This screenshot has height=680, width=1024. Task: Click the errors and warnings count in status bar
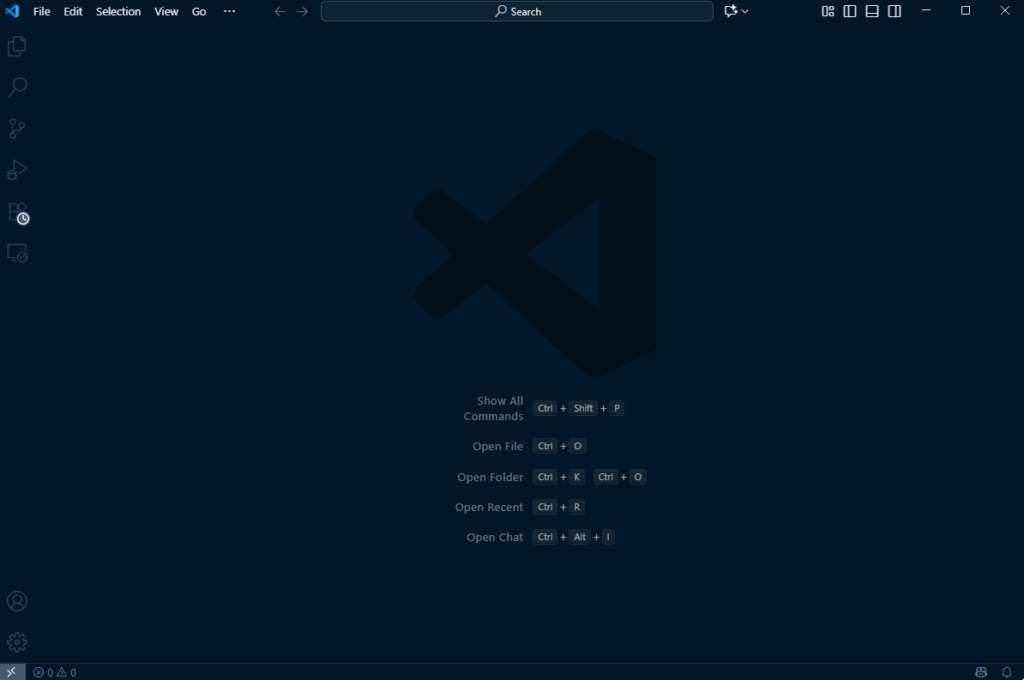pyautogui.click(x=54, y=672)
